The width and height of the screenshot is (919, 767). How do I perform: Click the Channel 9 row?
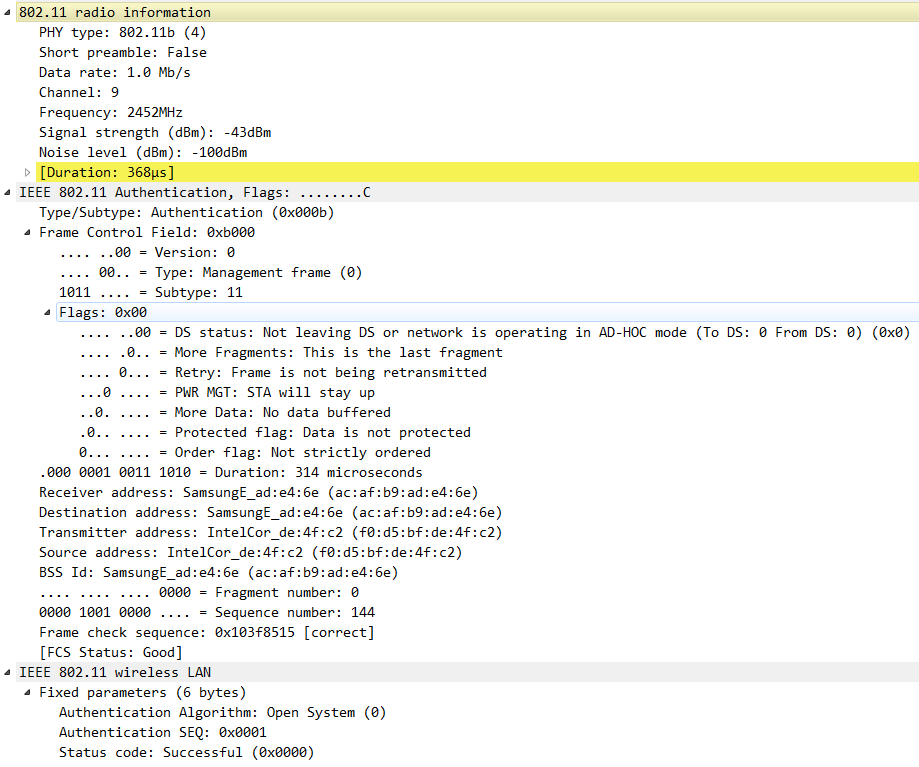pos(79,92)
